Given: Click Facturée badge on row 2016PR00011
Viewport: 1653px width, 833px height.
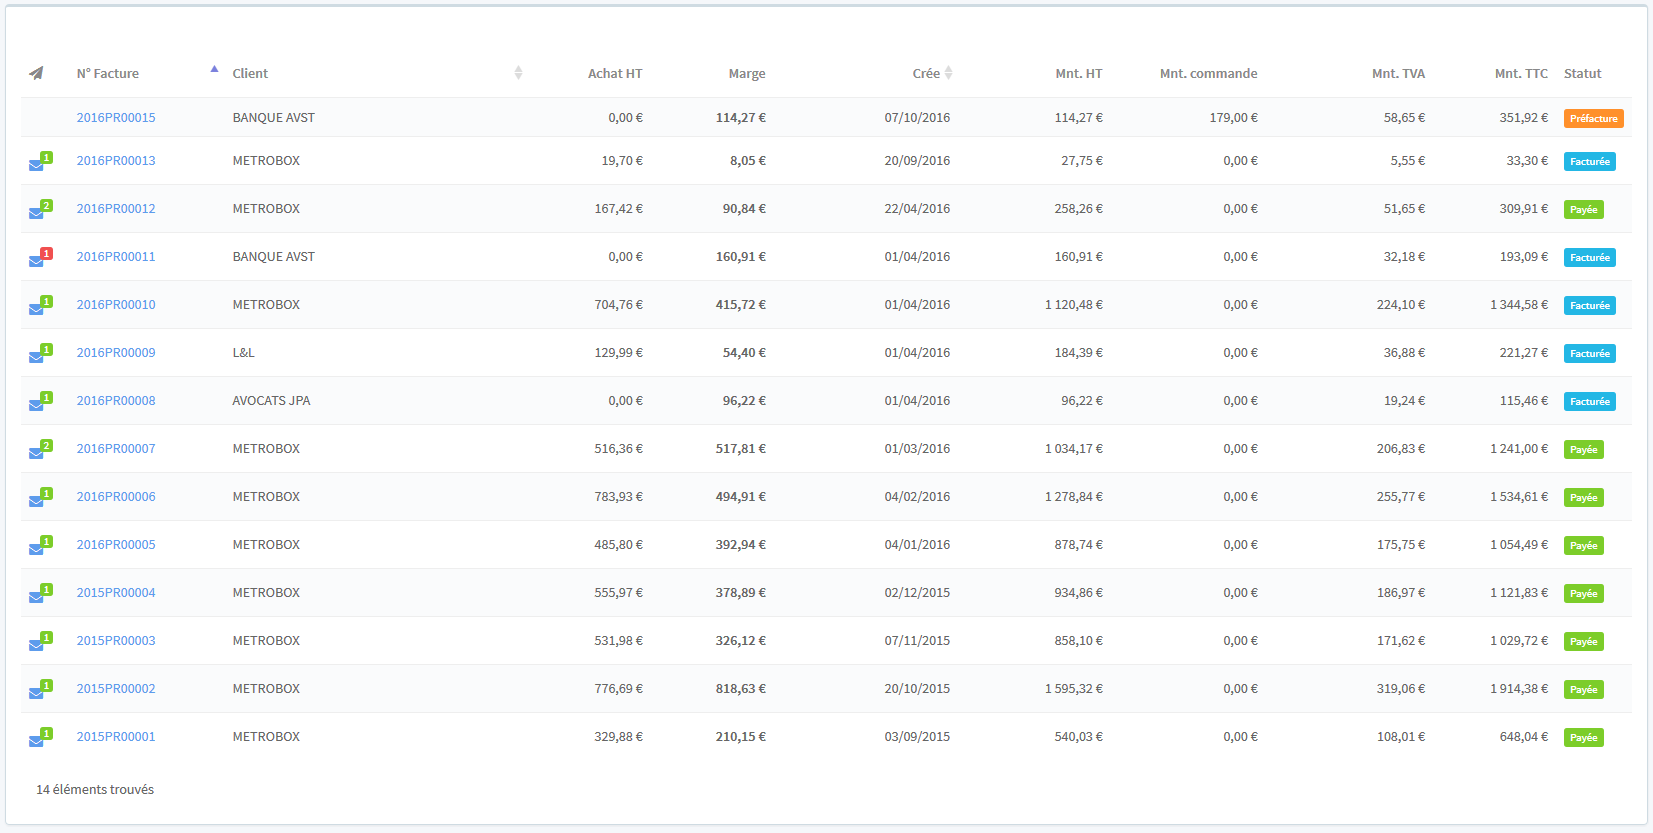Looking at the screenshot, I should tap(1589, 257).
